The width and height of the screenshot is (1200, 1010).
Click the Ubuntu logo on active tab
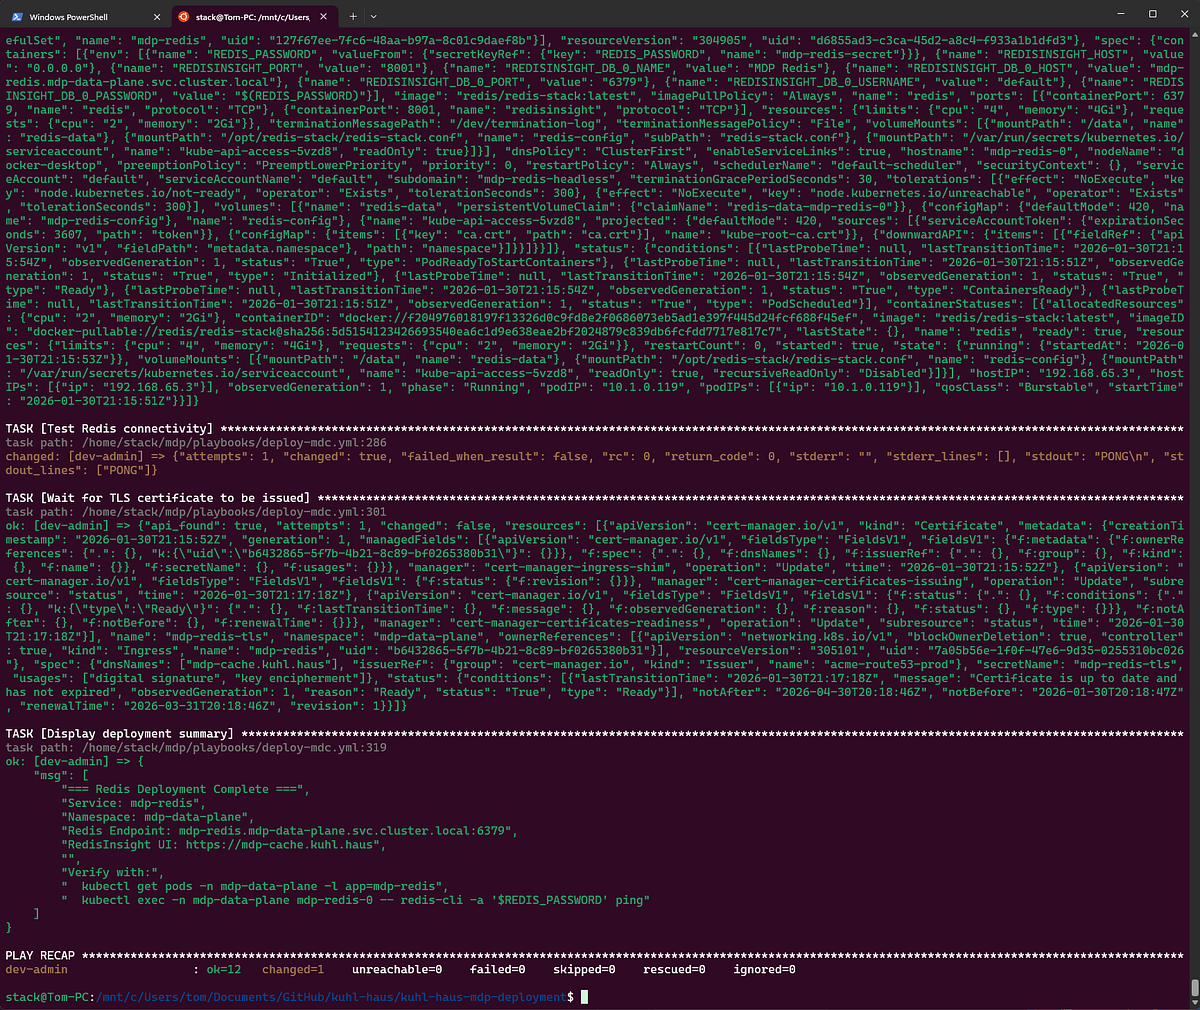click(183, 17)
